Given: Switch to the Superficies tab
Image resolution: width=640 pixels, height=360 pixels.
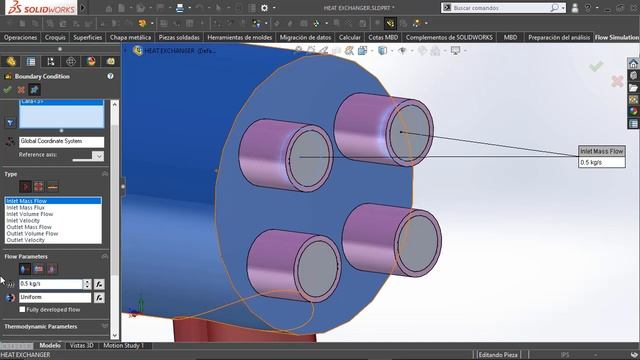Looking at the screenshot, I should [87, 38].
